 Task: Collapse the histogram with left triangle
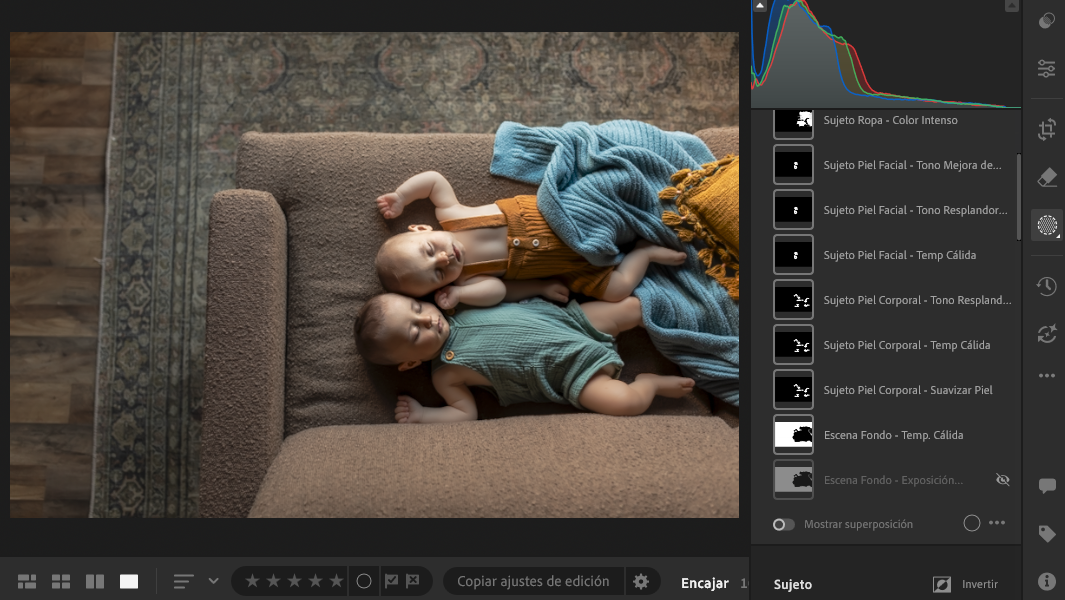[x=760, y=6]
